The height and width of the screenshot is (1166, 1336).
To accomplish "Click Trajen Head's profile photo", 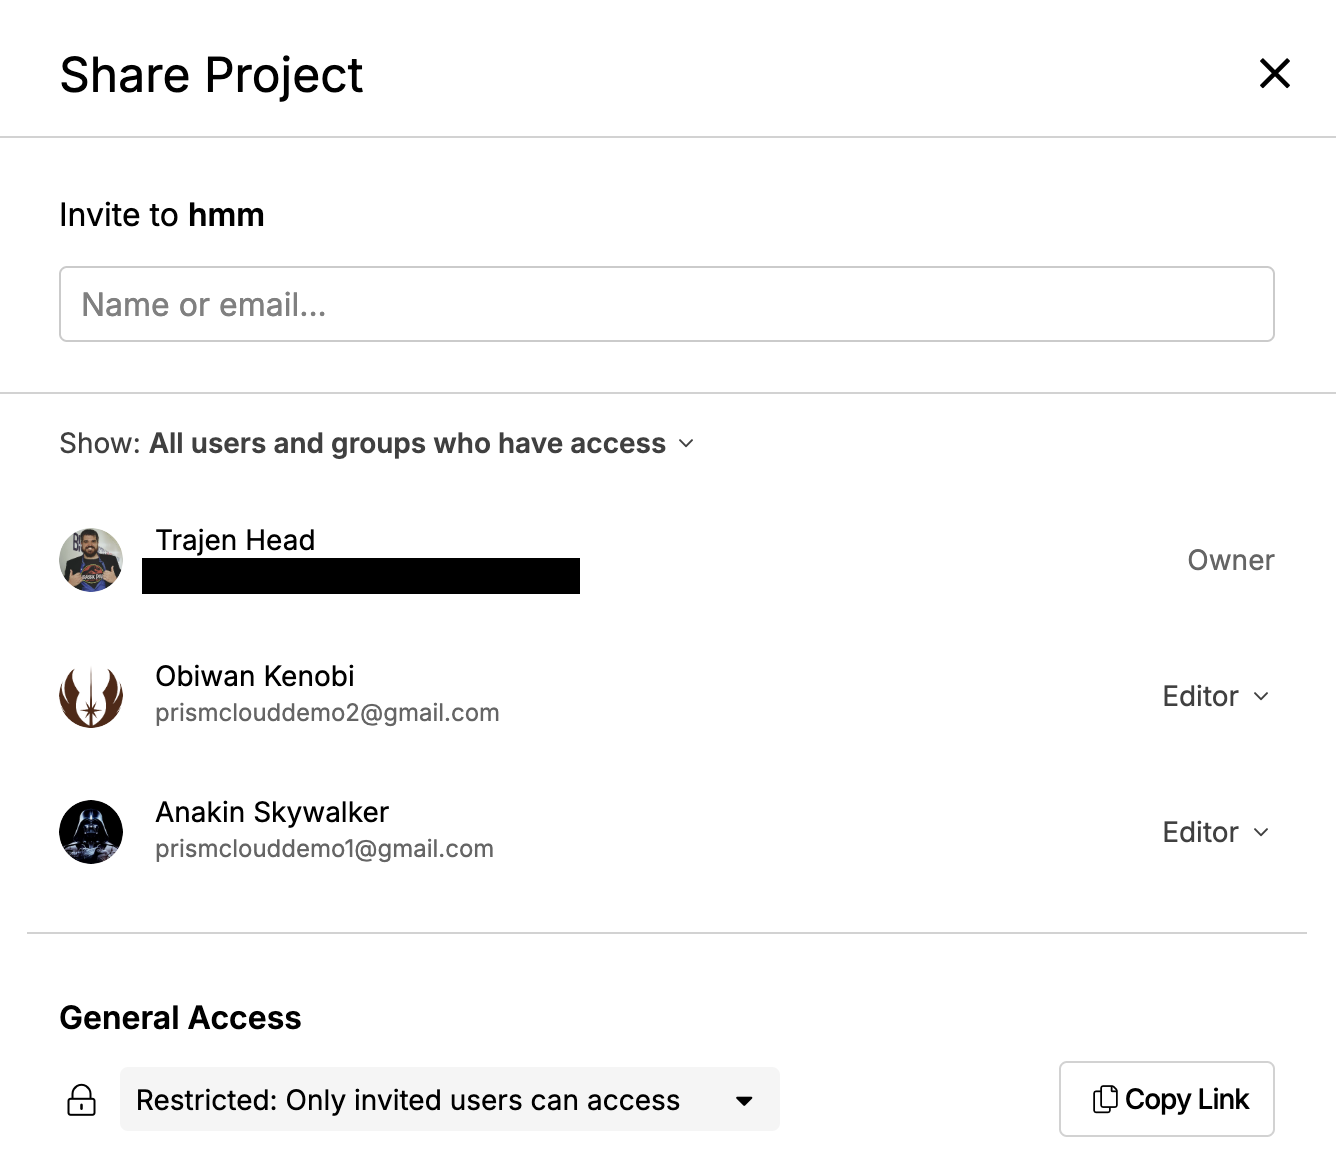I will (91, 560).
